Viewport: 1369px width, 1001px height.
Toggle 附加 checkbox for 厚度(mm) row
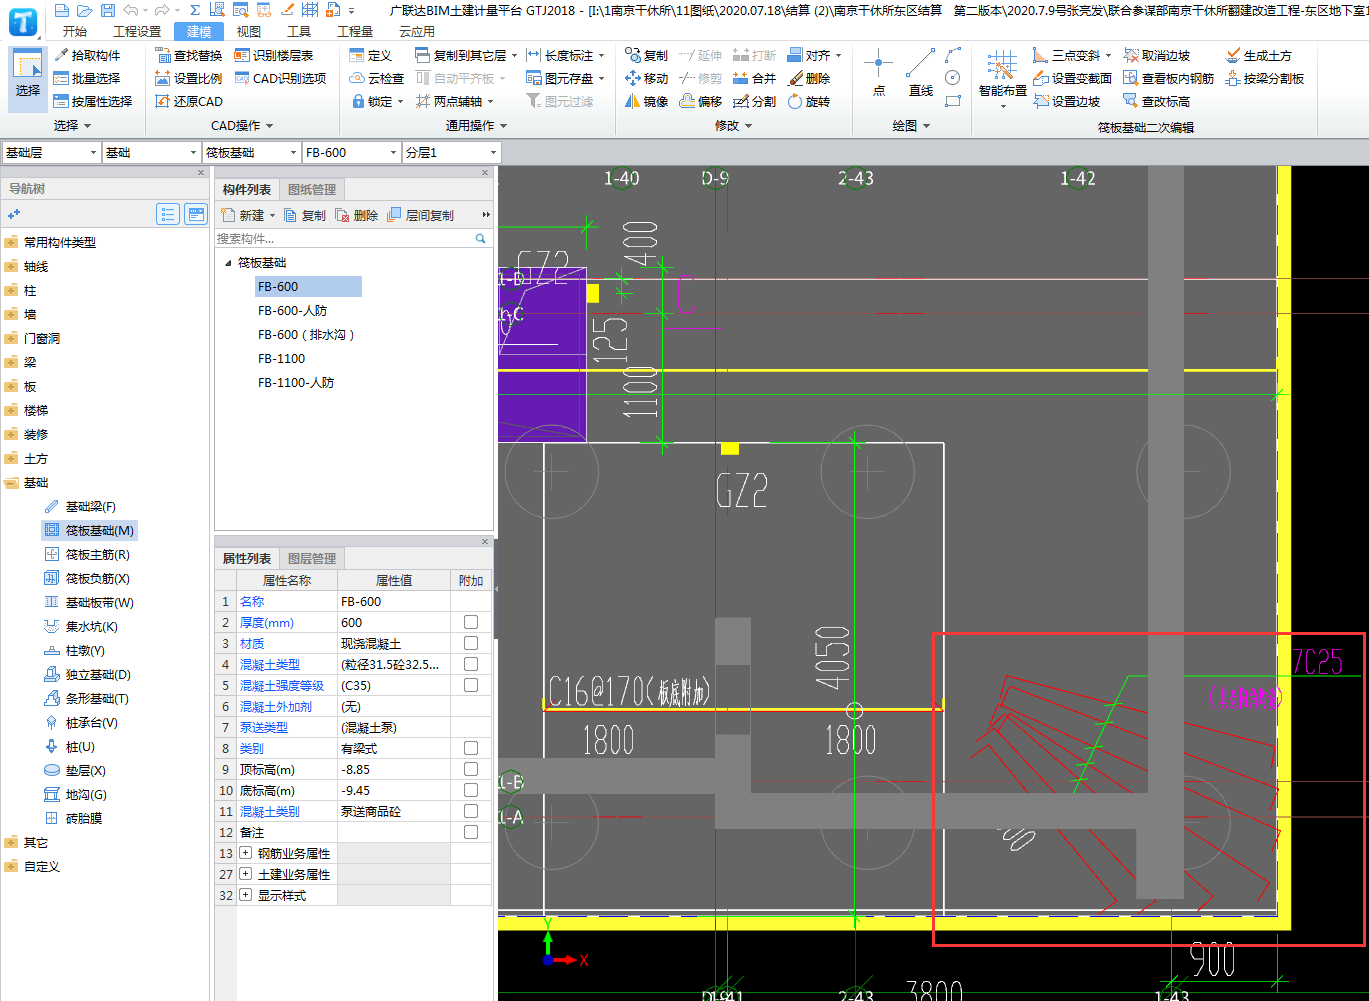471,622
